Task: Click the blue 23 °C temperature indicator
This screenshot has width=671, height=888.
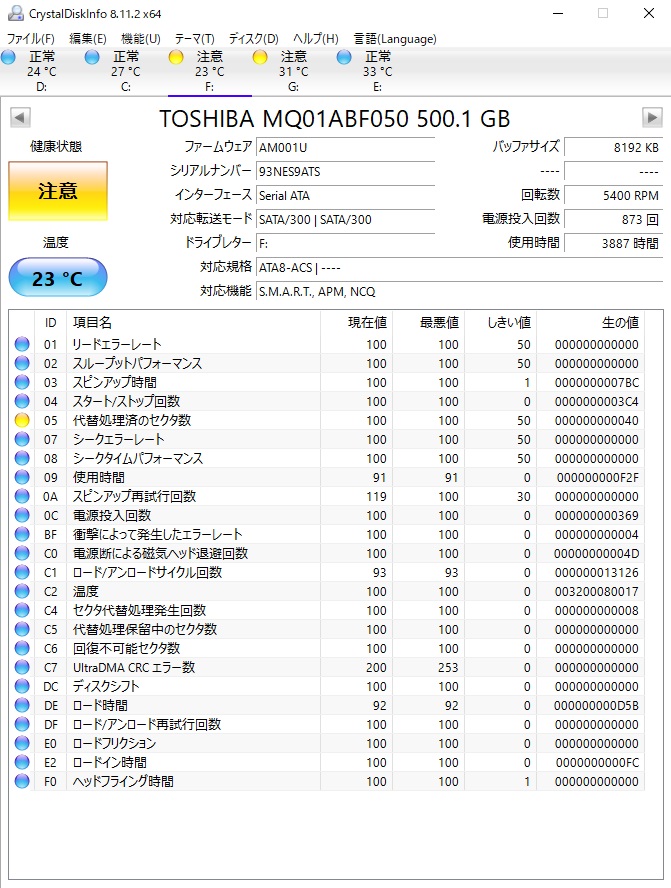Action: (57, 278)
